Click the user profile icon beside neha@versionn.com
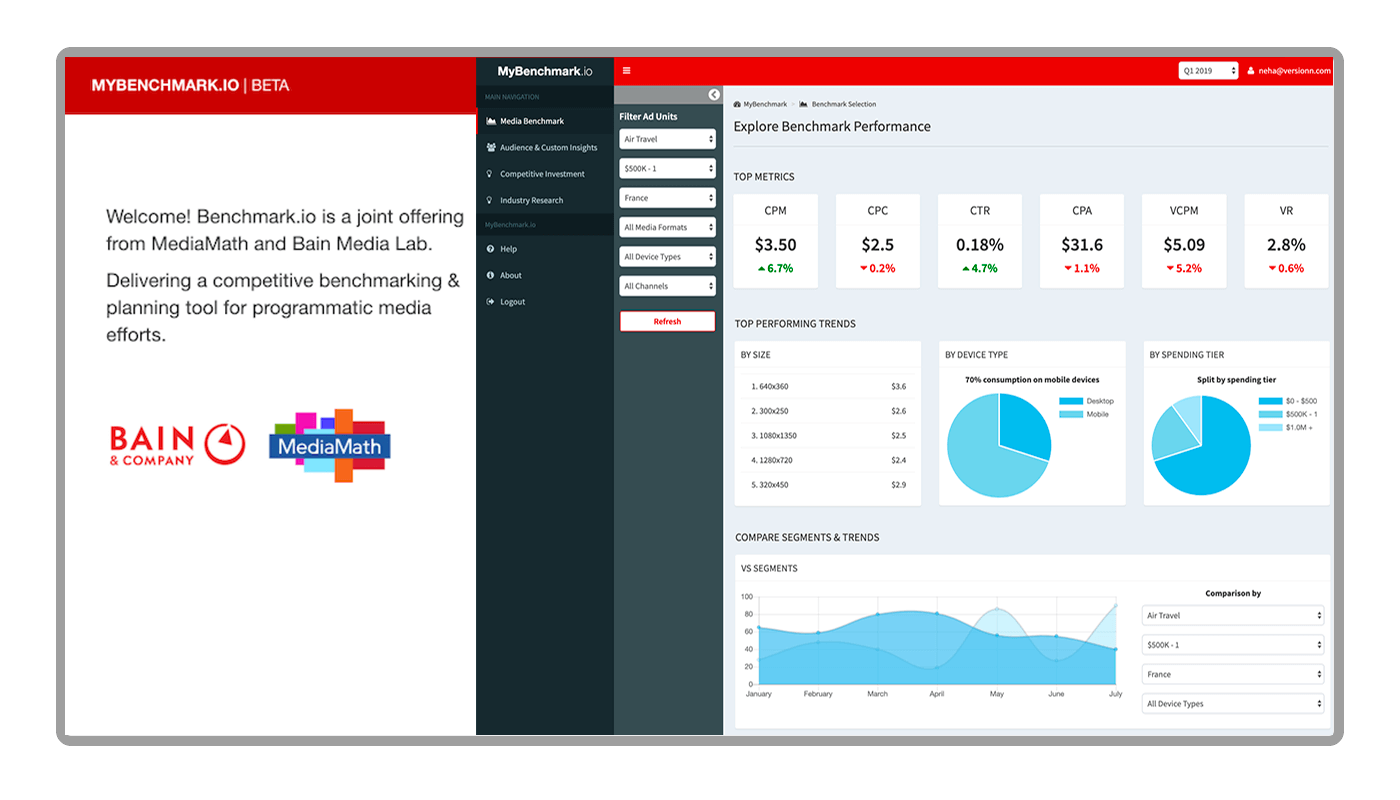This screenshot has width=1400, height=800. coord(1250,71)
